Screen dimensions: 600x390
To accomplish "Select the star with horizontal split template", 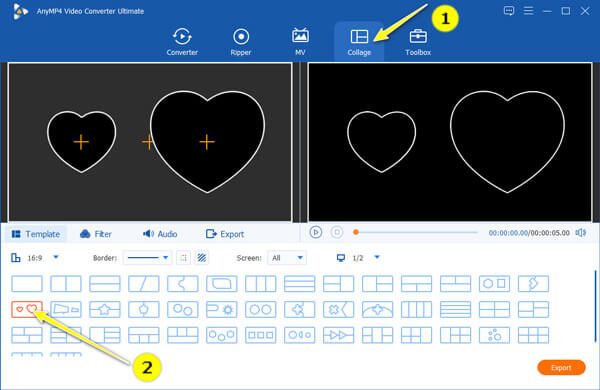I will (x=105, y=309).
